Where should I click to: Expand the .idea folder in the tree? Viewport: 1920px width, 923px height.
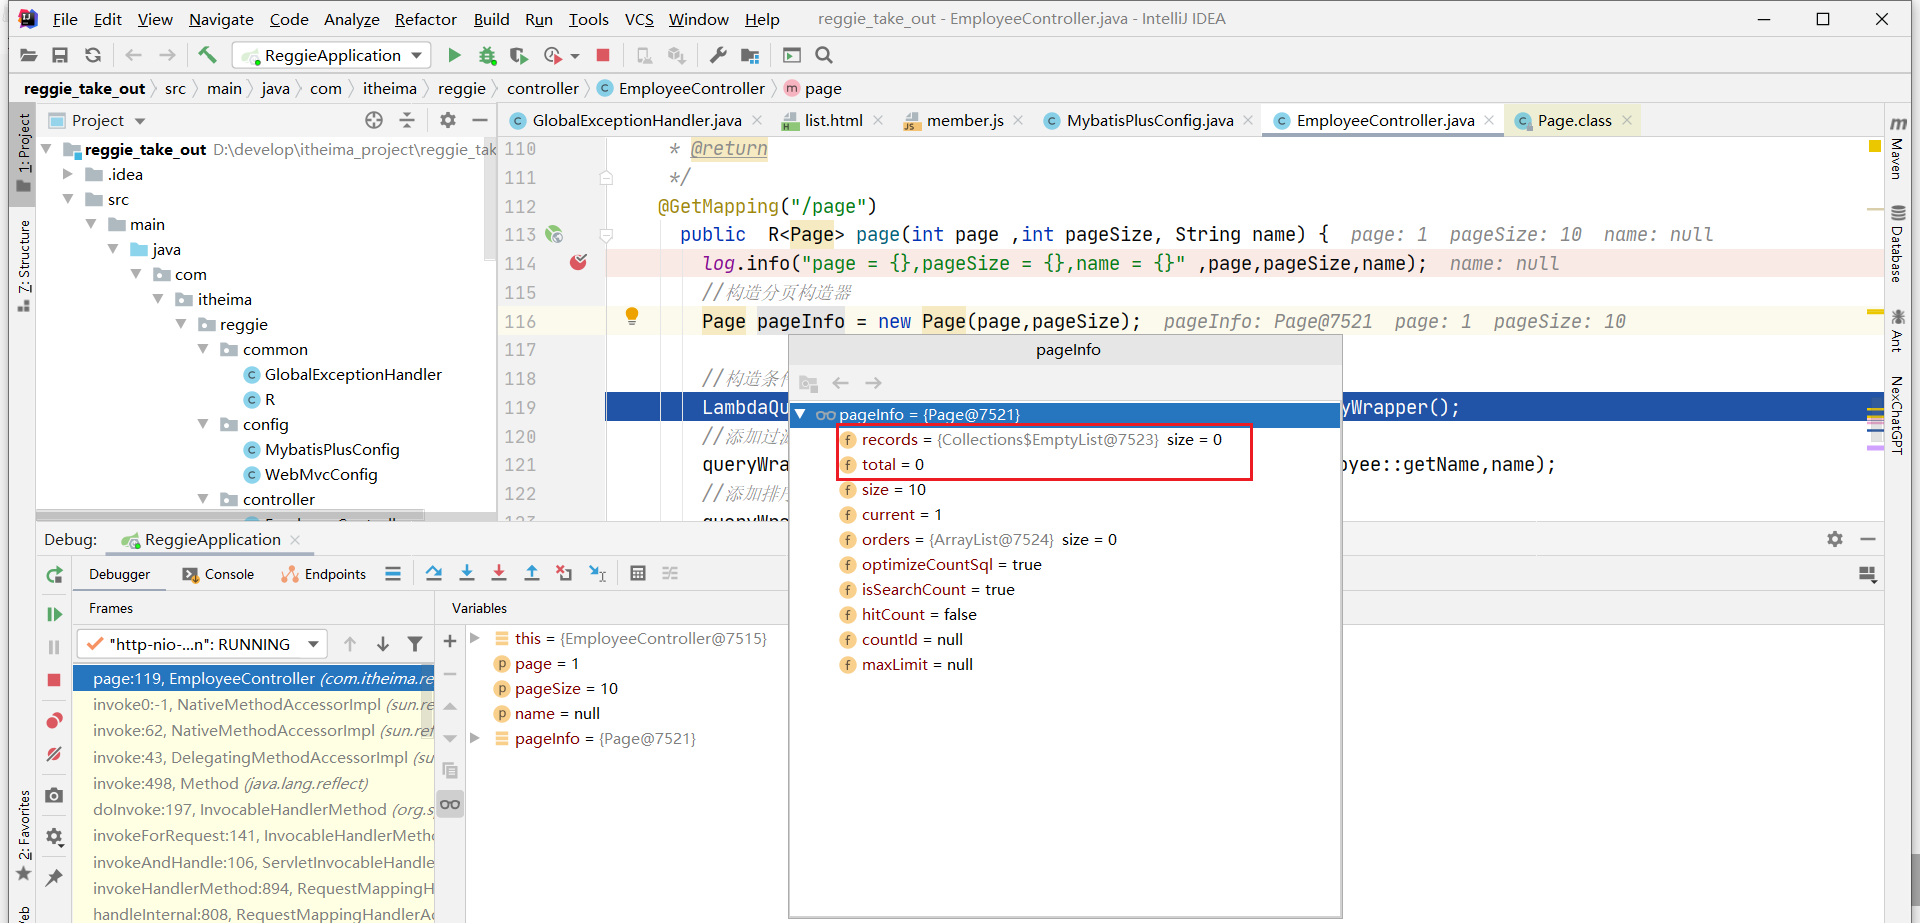pyautogui.click(x=68, y=174)
